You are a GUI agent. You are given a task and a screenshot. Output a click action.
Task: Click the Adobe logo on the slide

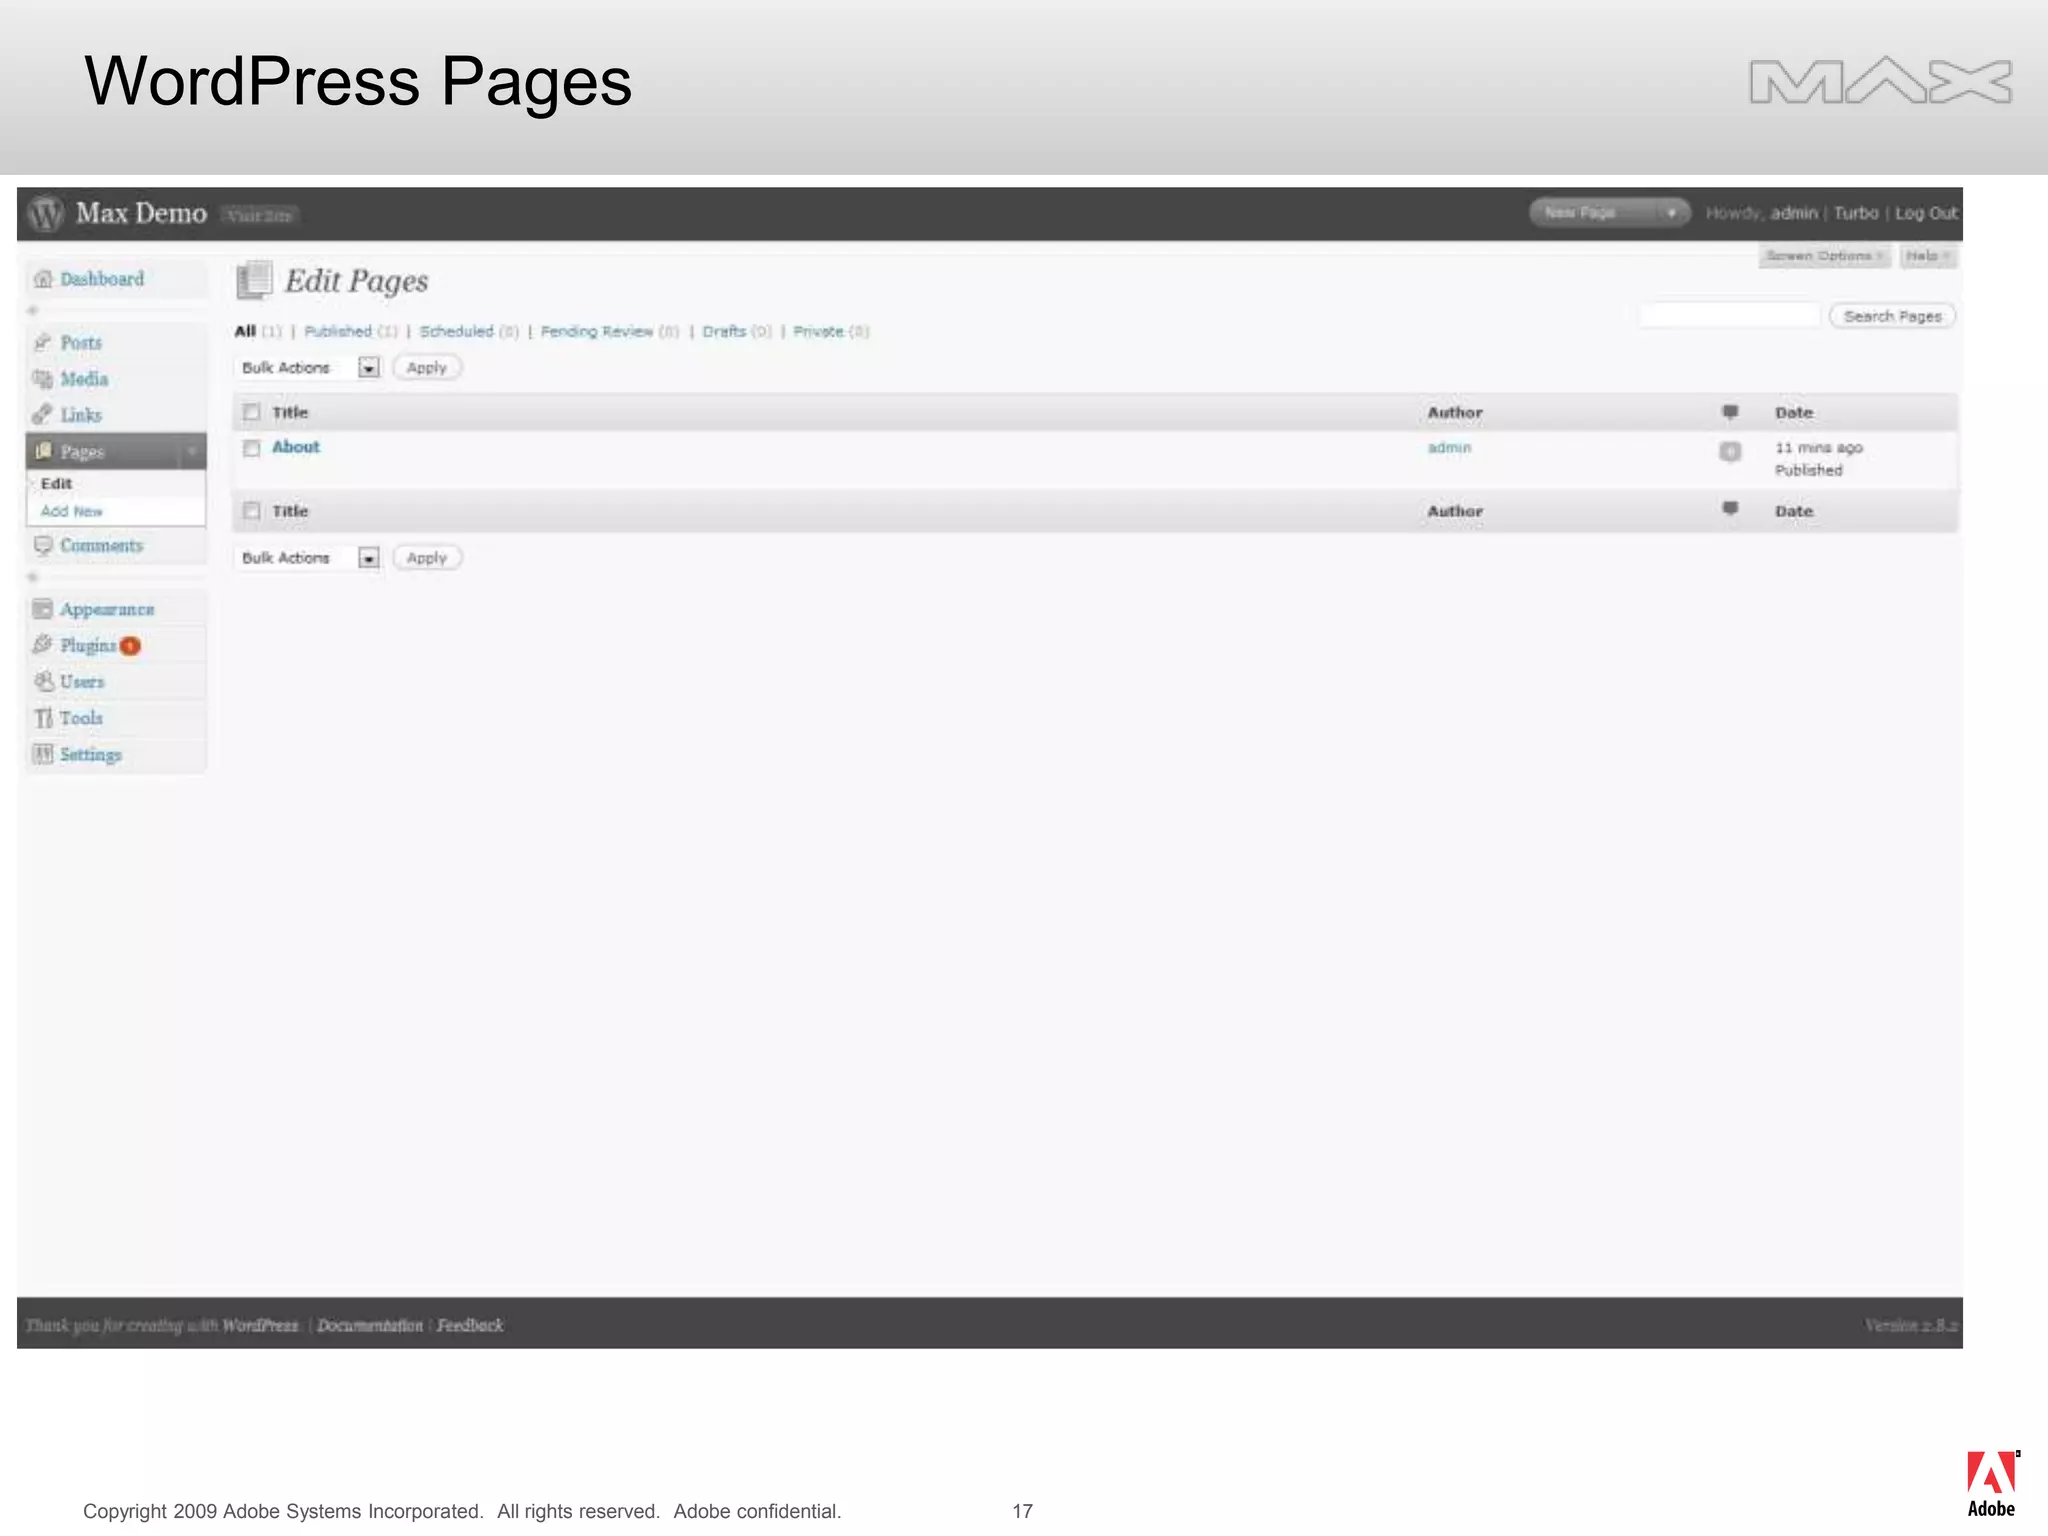[x=1991, y=1484]
